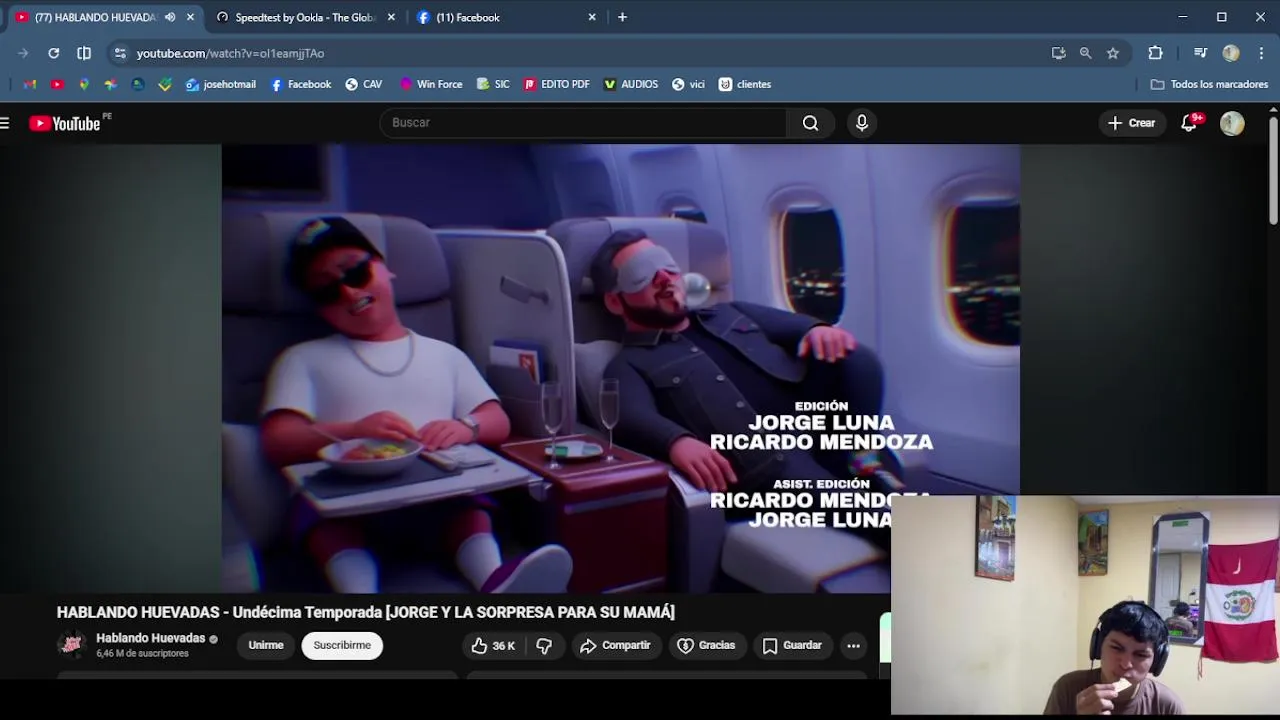
Task: Open EDITO PDF bookmark
Action: (x=556, y=84)
